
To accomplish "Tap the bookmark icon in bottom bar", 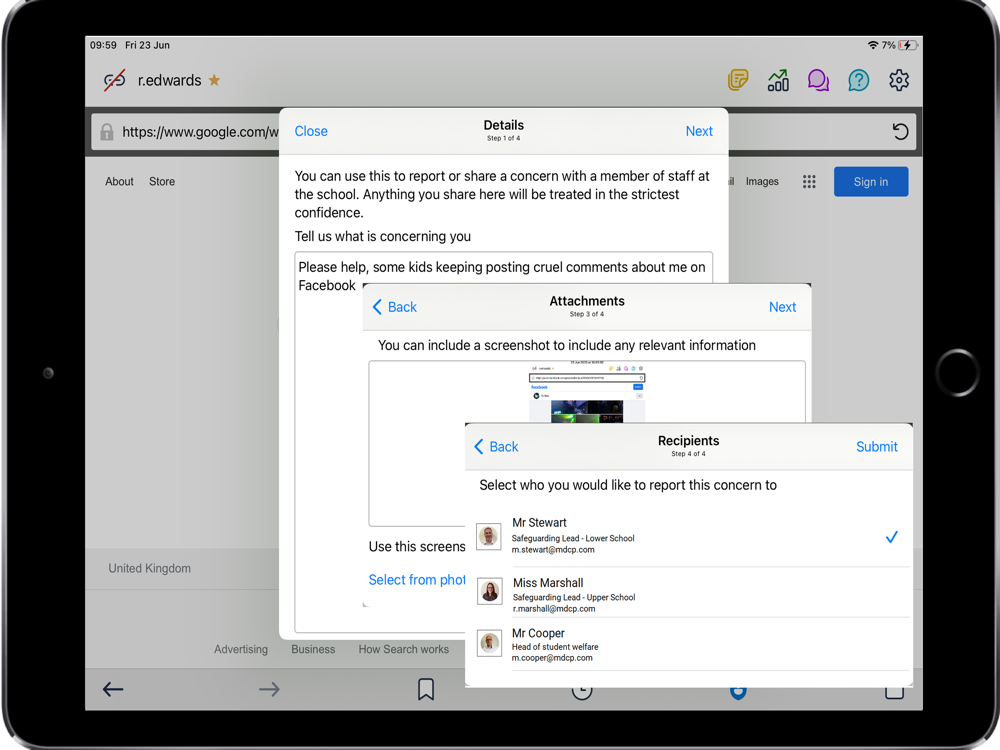I will (426, 689).
